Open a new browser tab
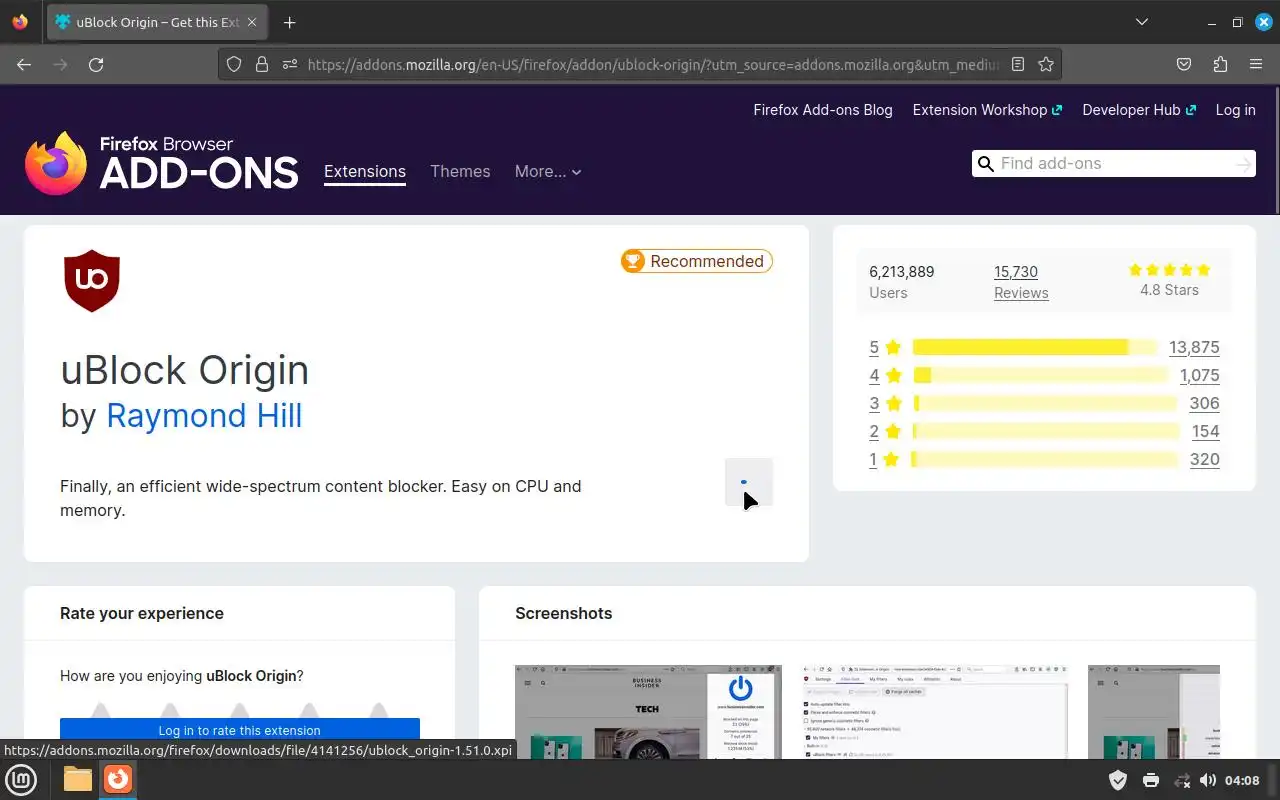Image resolution: width=1280 pixels, height=800 pixels. [x=289, y=22]
